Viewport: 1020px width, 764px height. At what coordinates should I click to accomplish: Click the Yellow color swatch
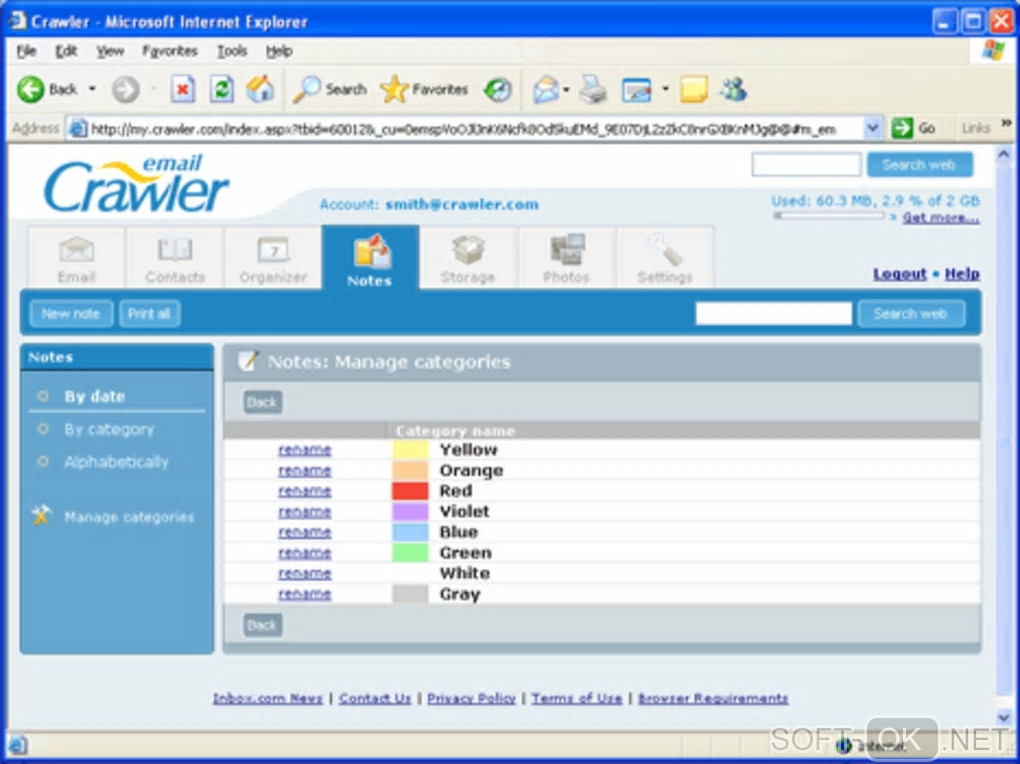[x=410, y=450]
